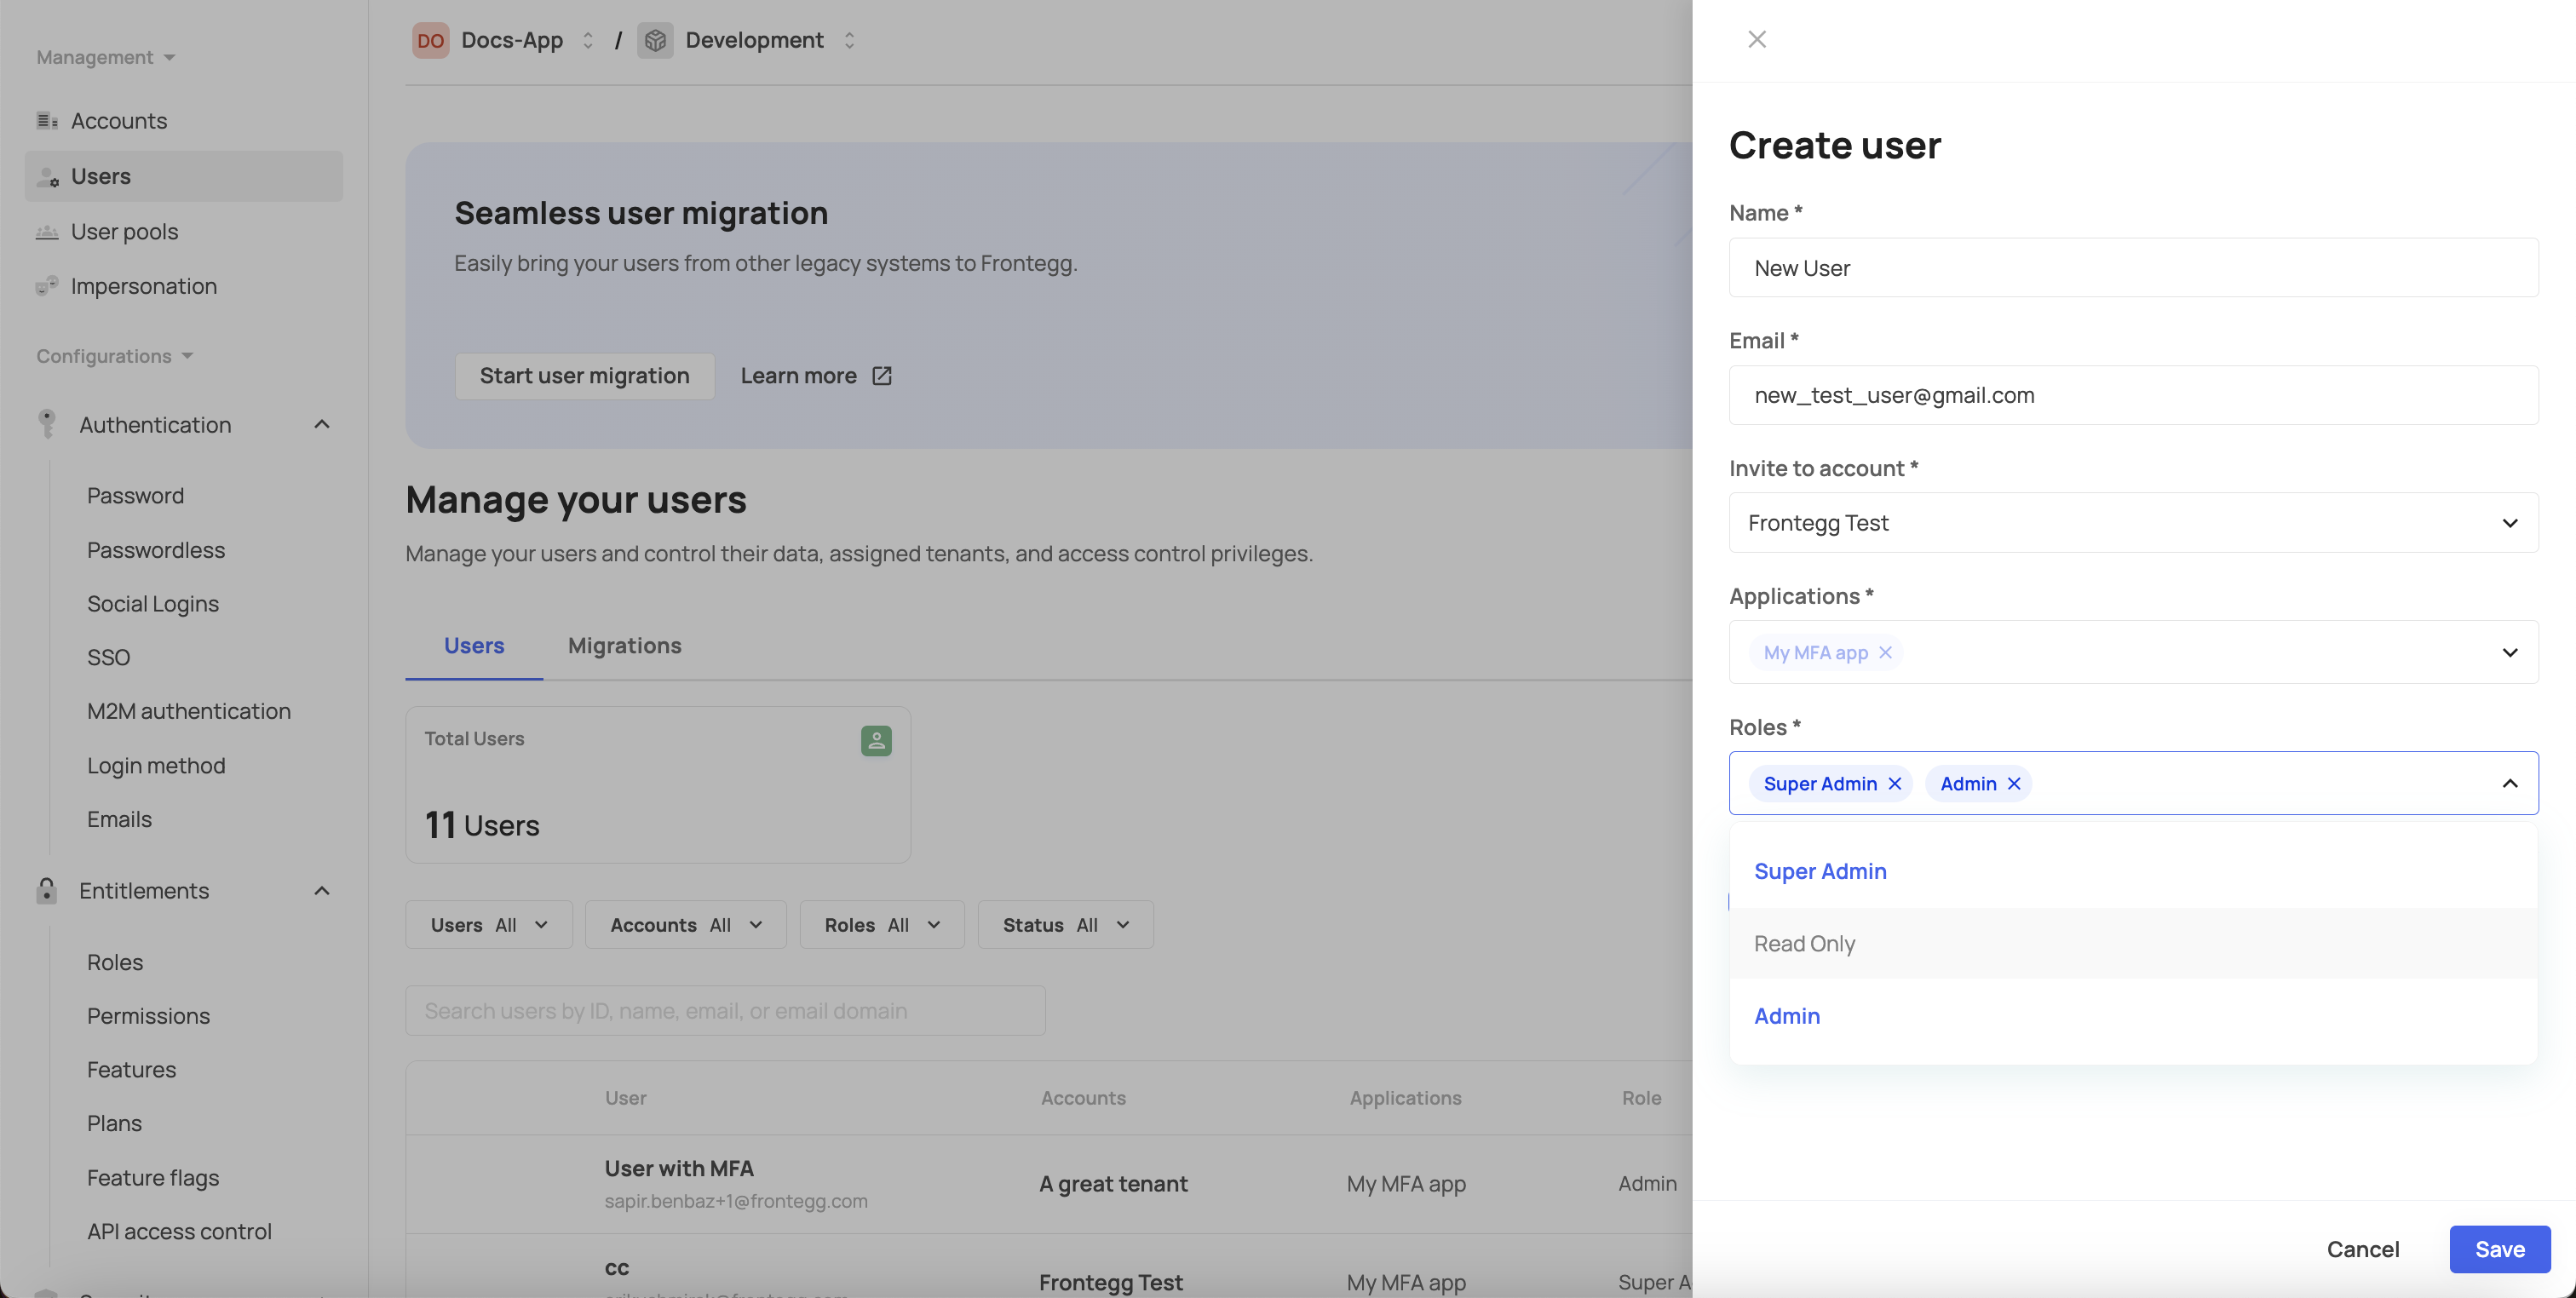Viewport: 2576px width, 1298px height.
Task: Collapse the Authentication sidebar section
Action: (x=321, y=425)
